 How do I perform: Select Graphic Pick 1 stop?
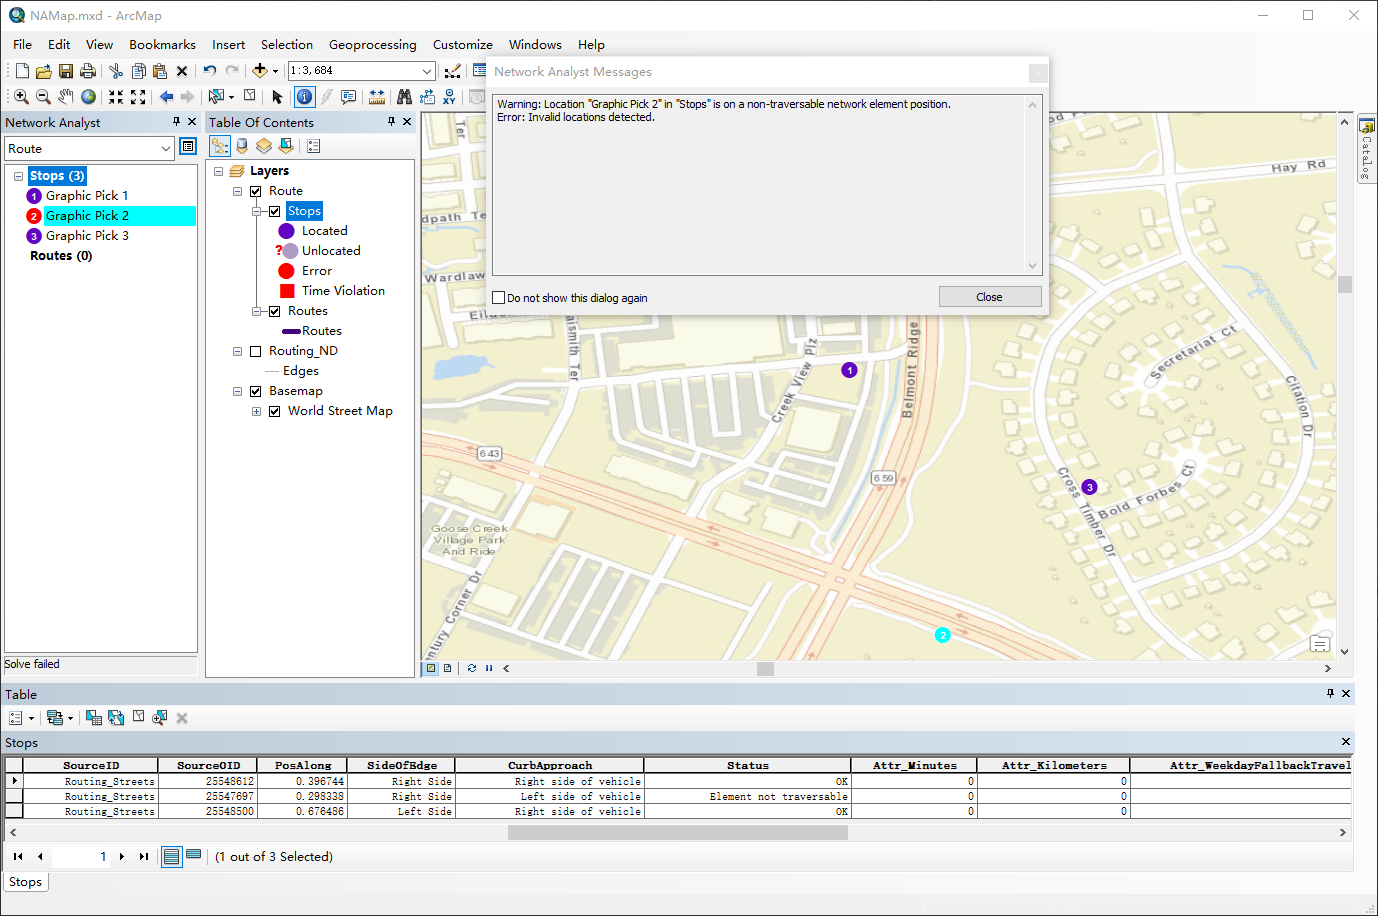click(87, 196)
